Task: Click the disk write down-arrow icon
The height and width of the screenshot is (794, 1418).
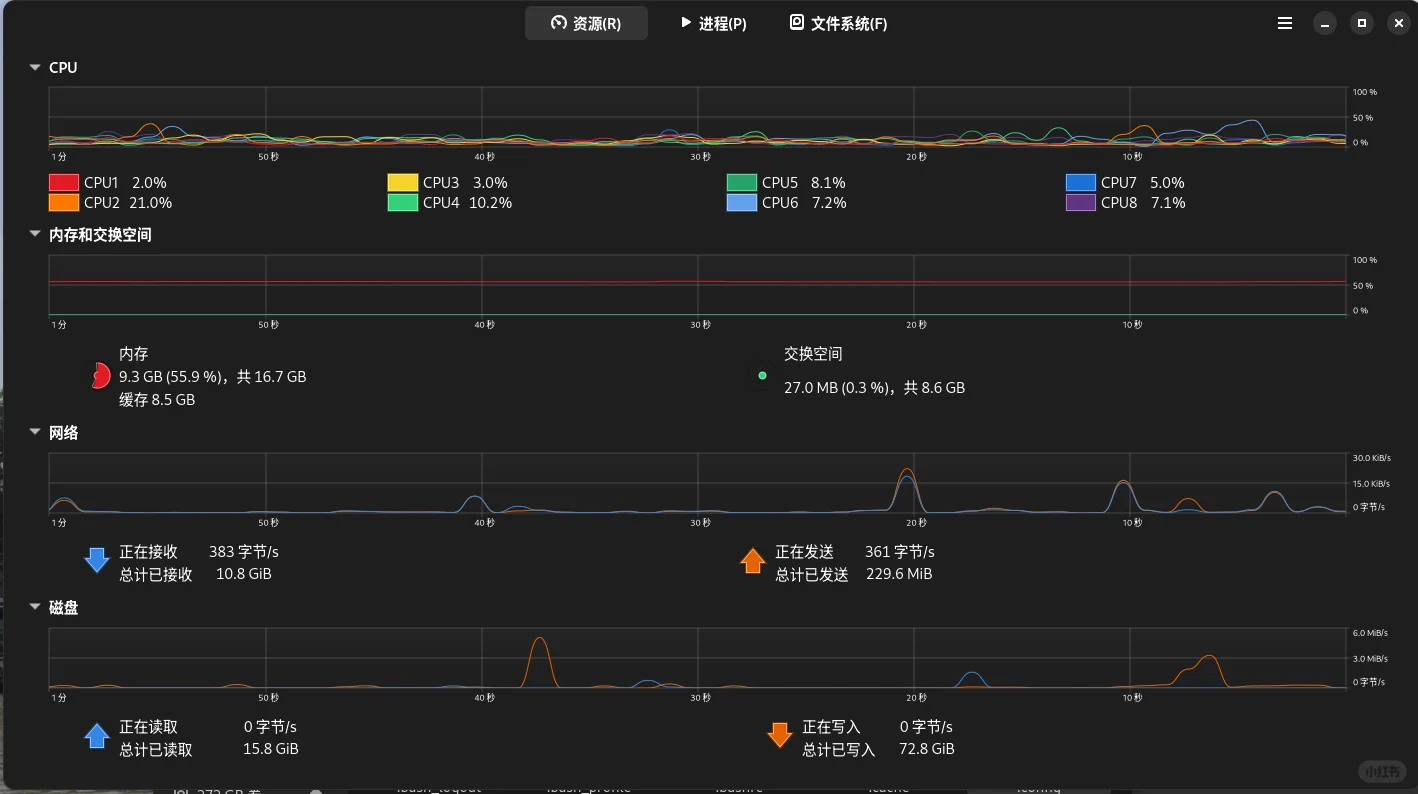Action: (780, 735)
